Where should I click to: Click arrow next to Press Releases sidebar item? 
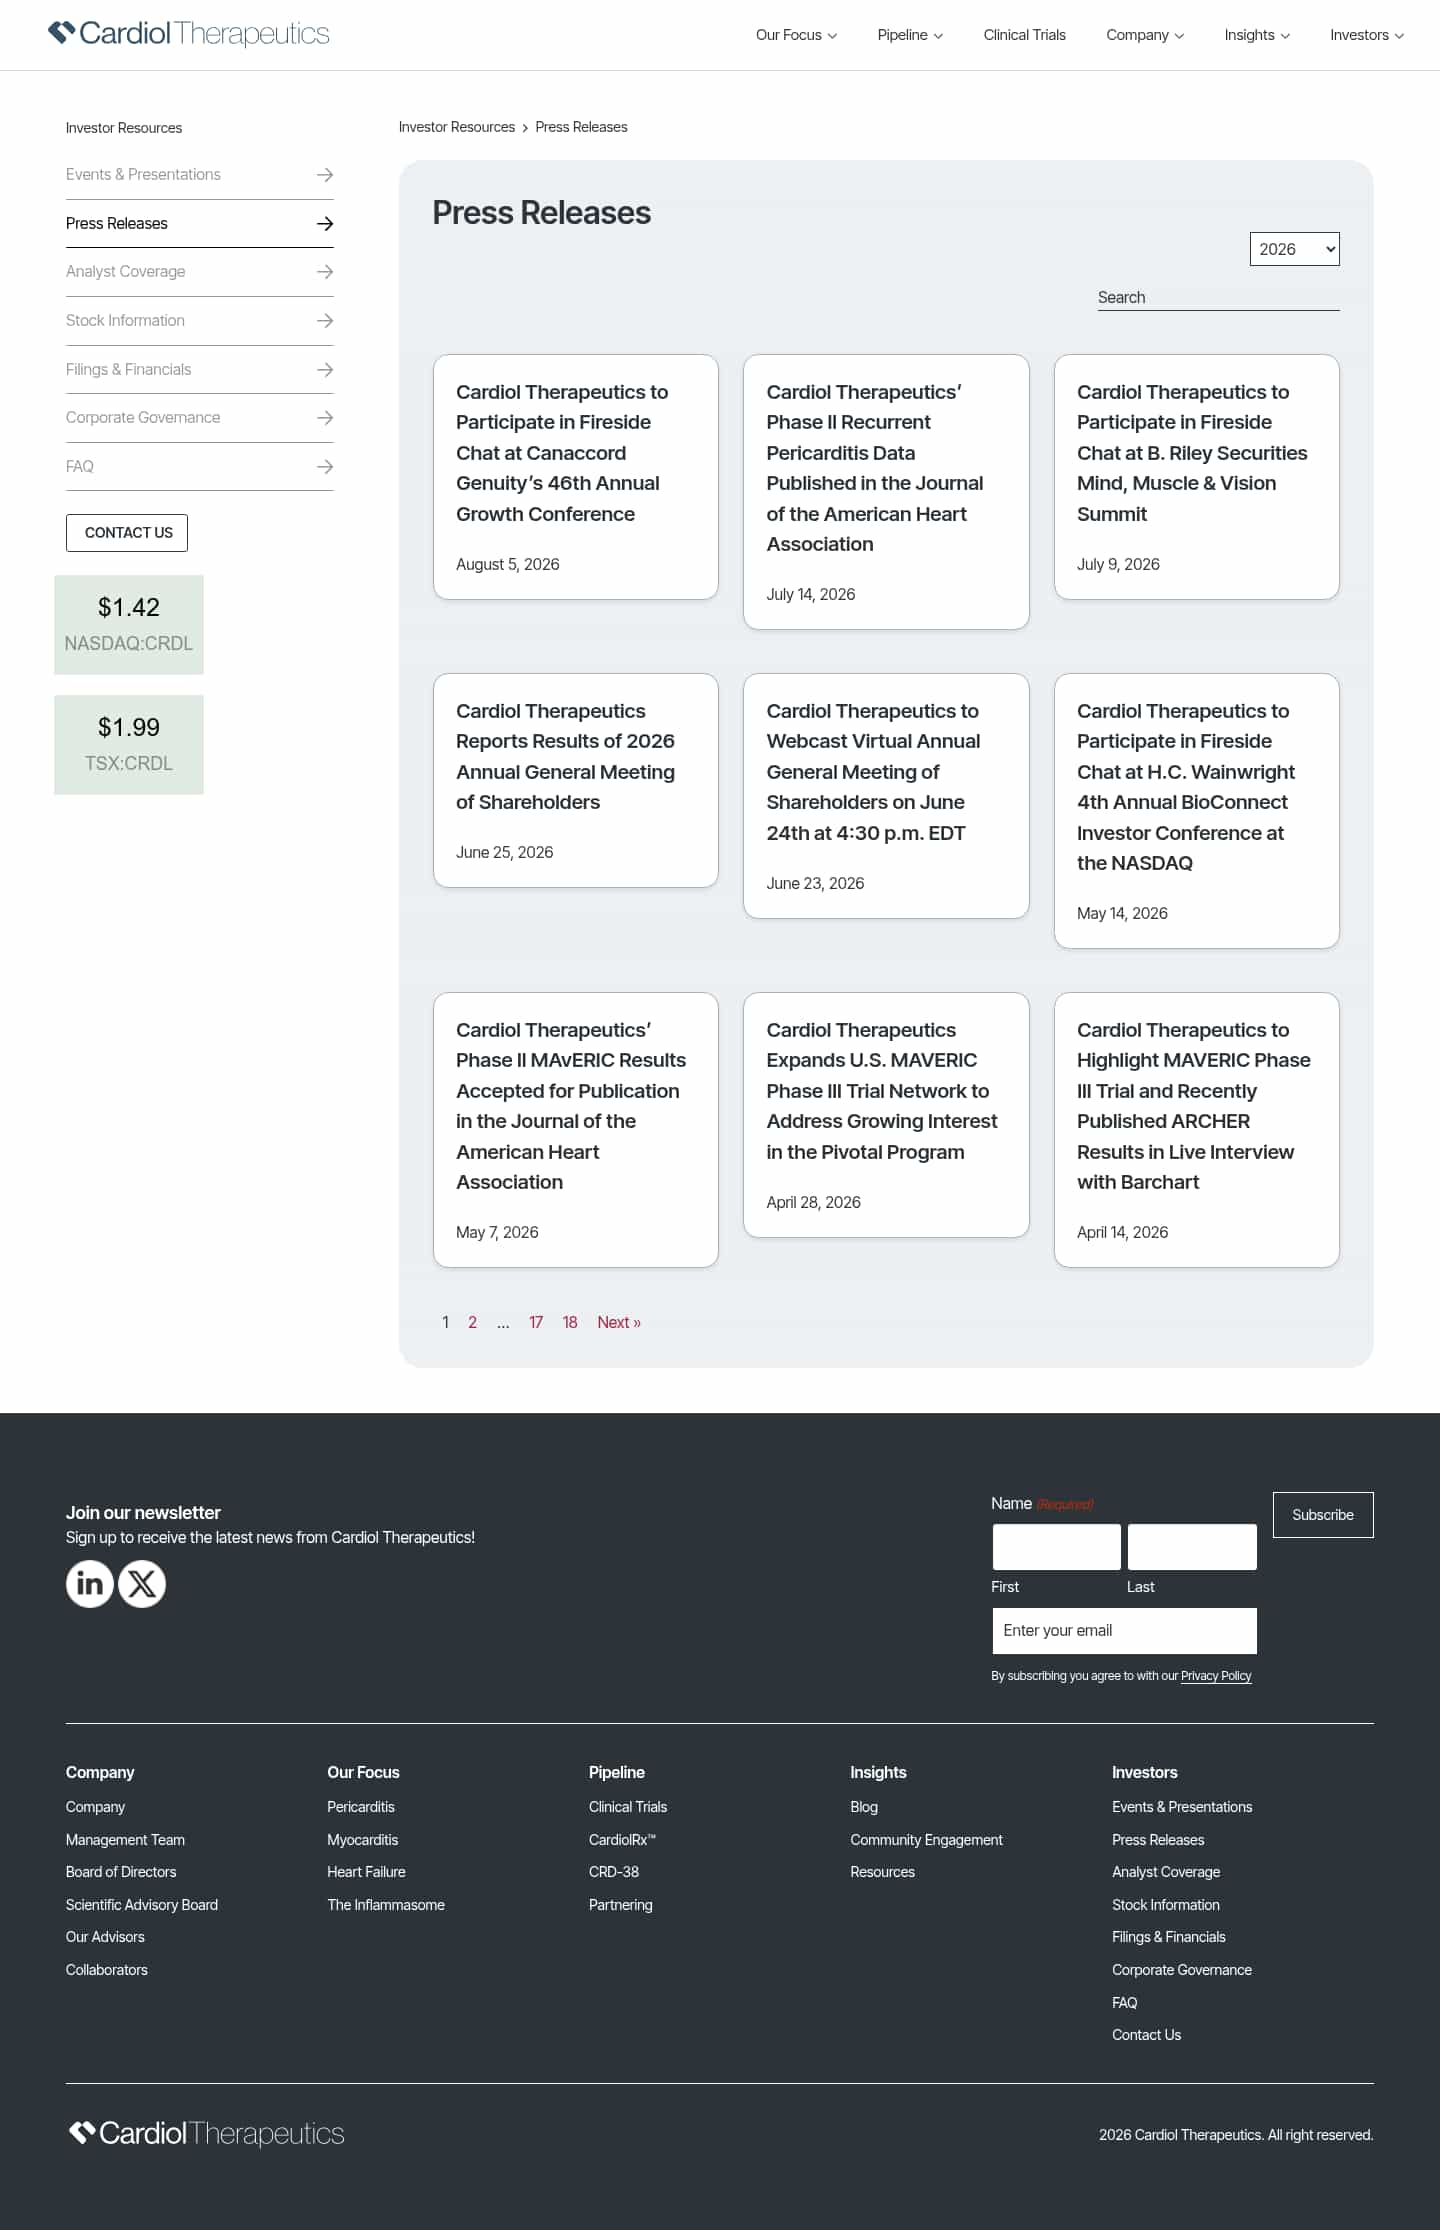[x=325, y=224]
